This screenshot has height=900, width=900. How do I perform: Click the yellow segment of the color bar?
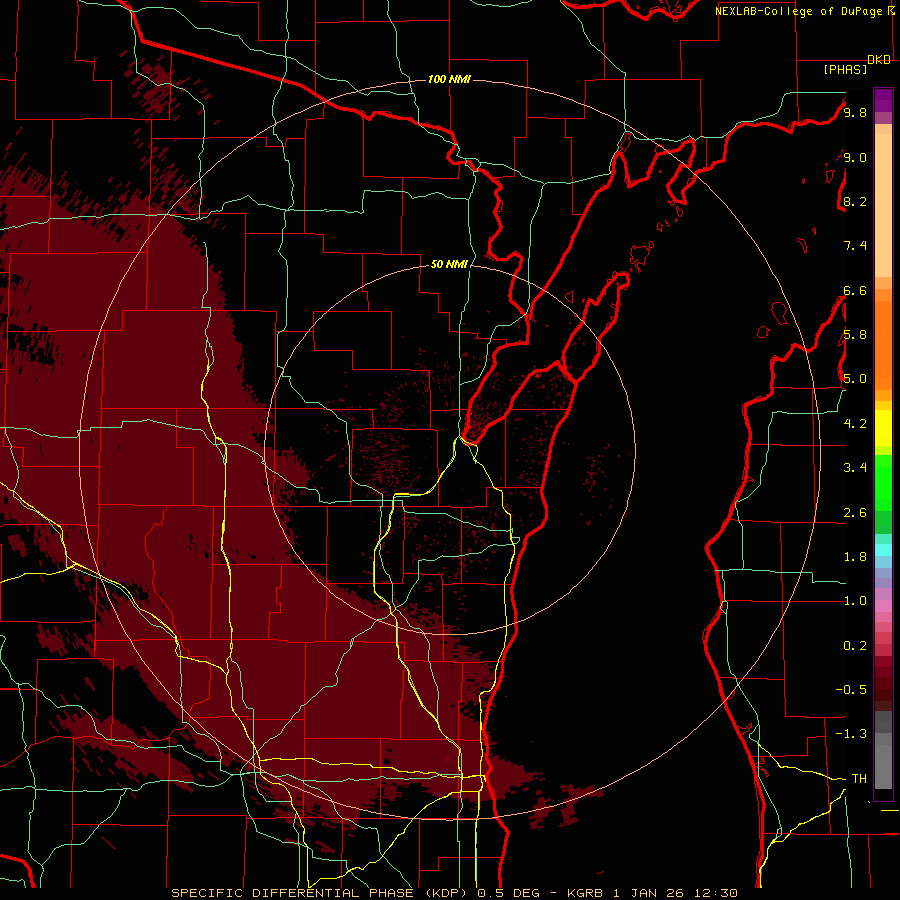(883, 428)
